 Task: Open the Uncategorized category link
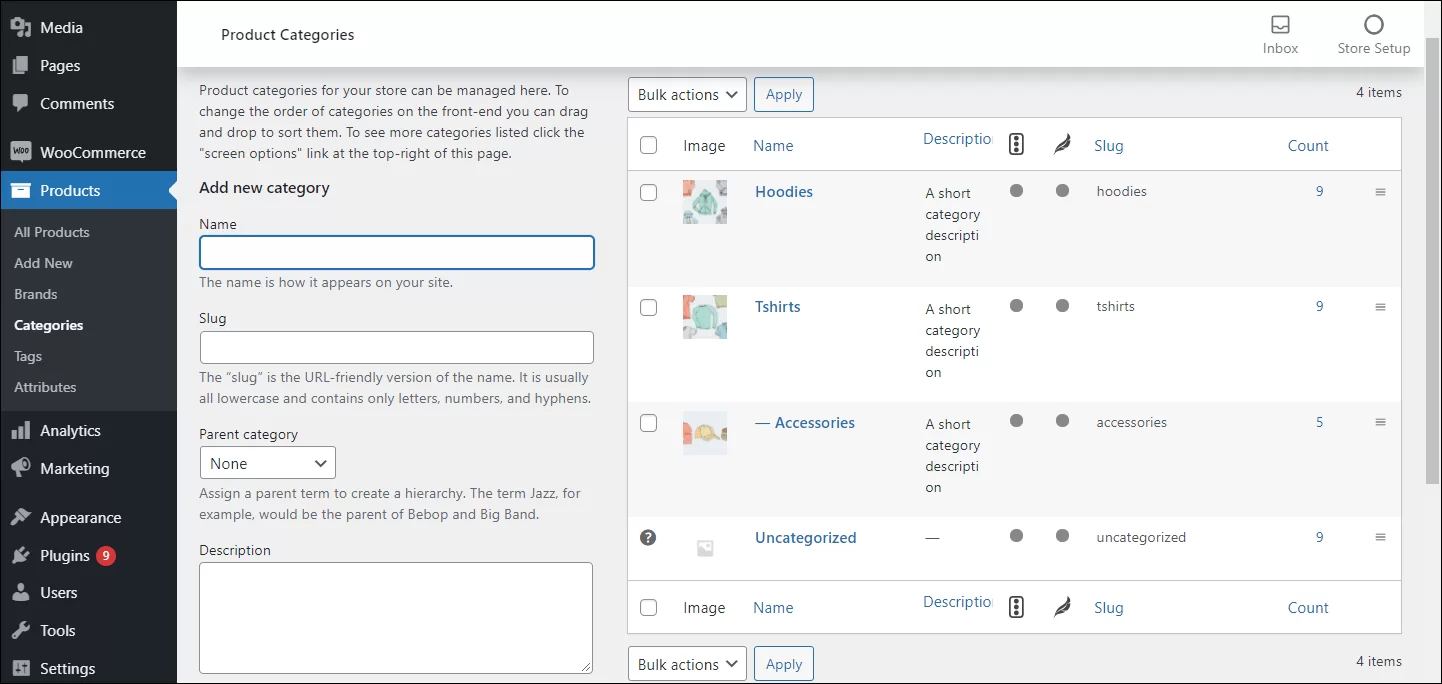(x=805, y=537)
